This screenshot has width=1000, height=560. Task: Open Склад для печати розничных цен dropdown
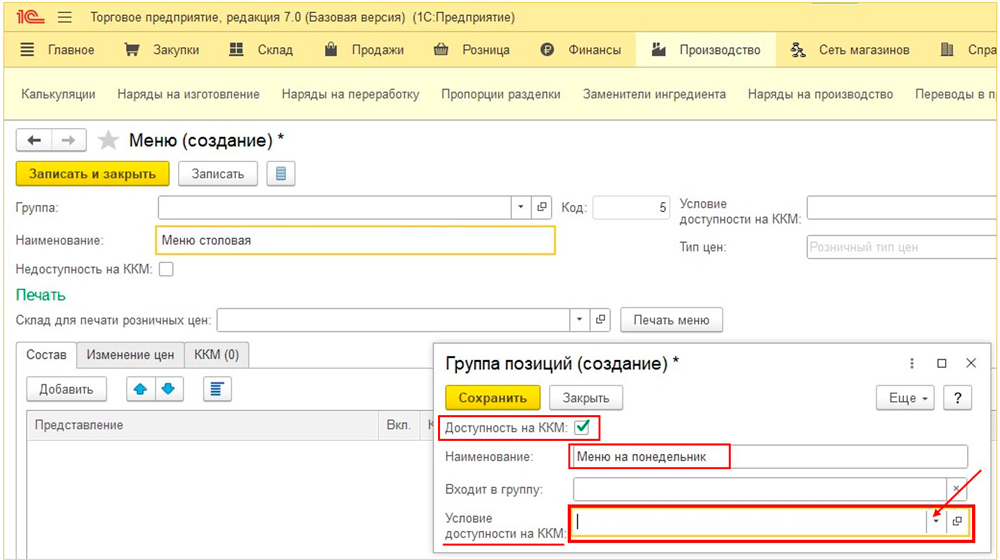(x=580, y=320)
